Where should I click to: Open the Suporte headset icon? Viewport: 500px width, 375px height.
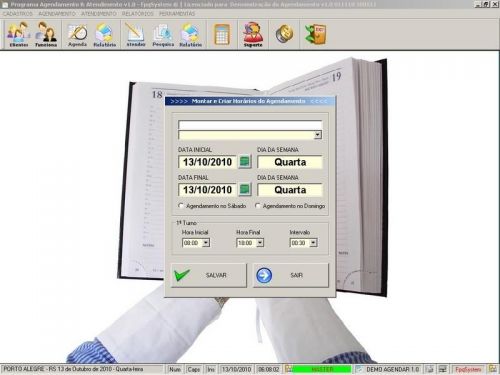(253, 34)
